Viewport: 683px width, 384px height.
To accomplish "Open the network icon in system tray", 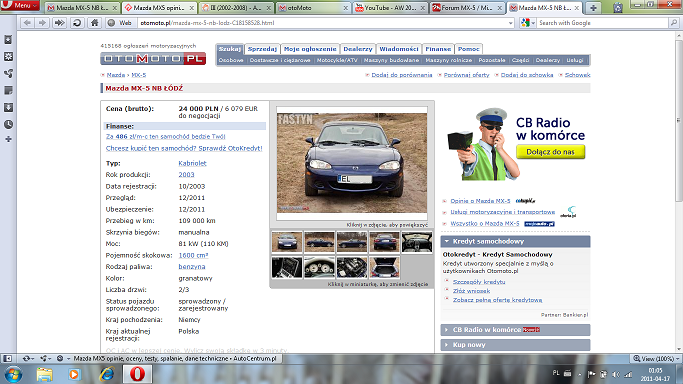I will (x=628, y=374).
